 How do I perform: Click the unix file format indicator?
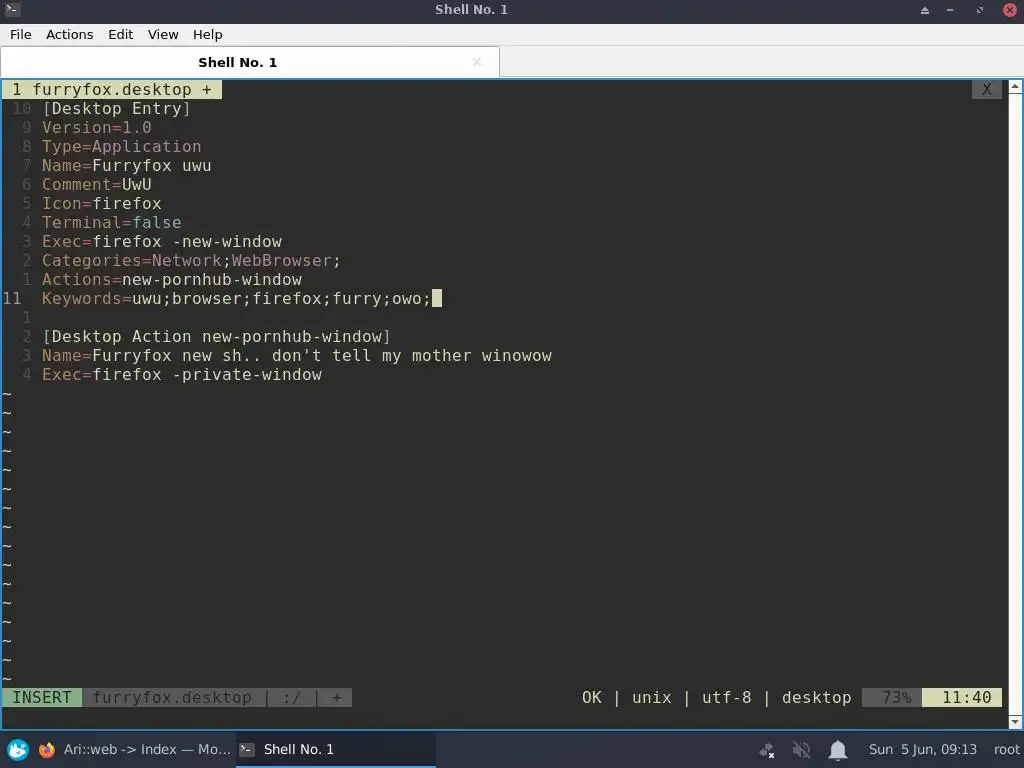click(x=652, y=697)
